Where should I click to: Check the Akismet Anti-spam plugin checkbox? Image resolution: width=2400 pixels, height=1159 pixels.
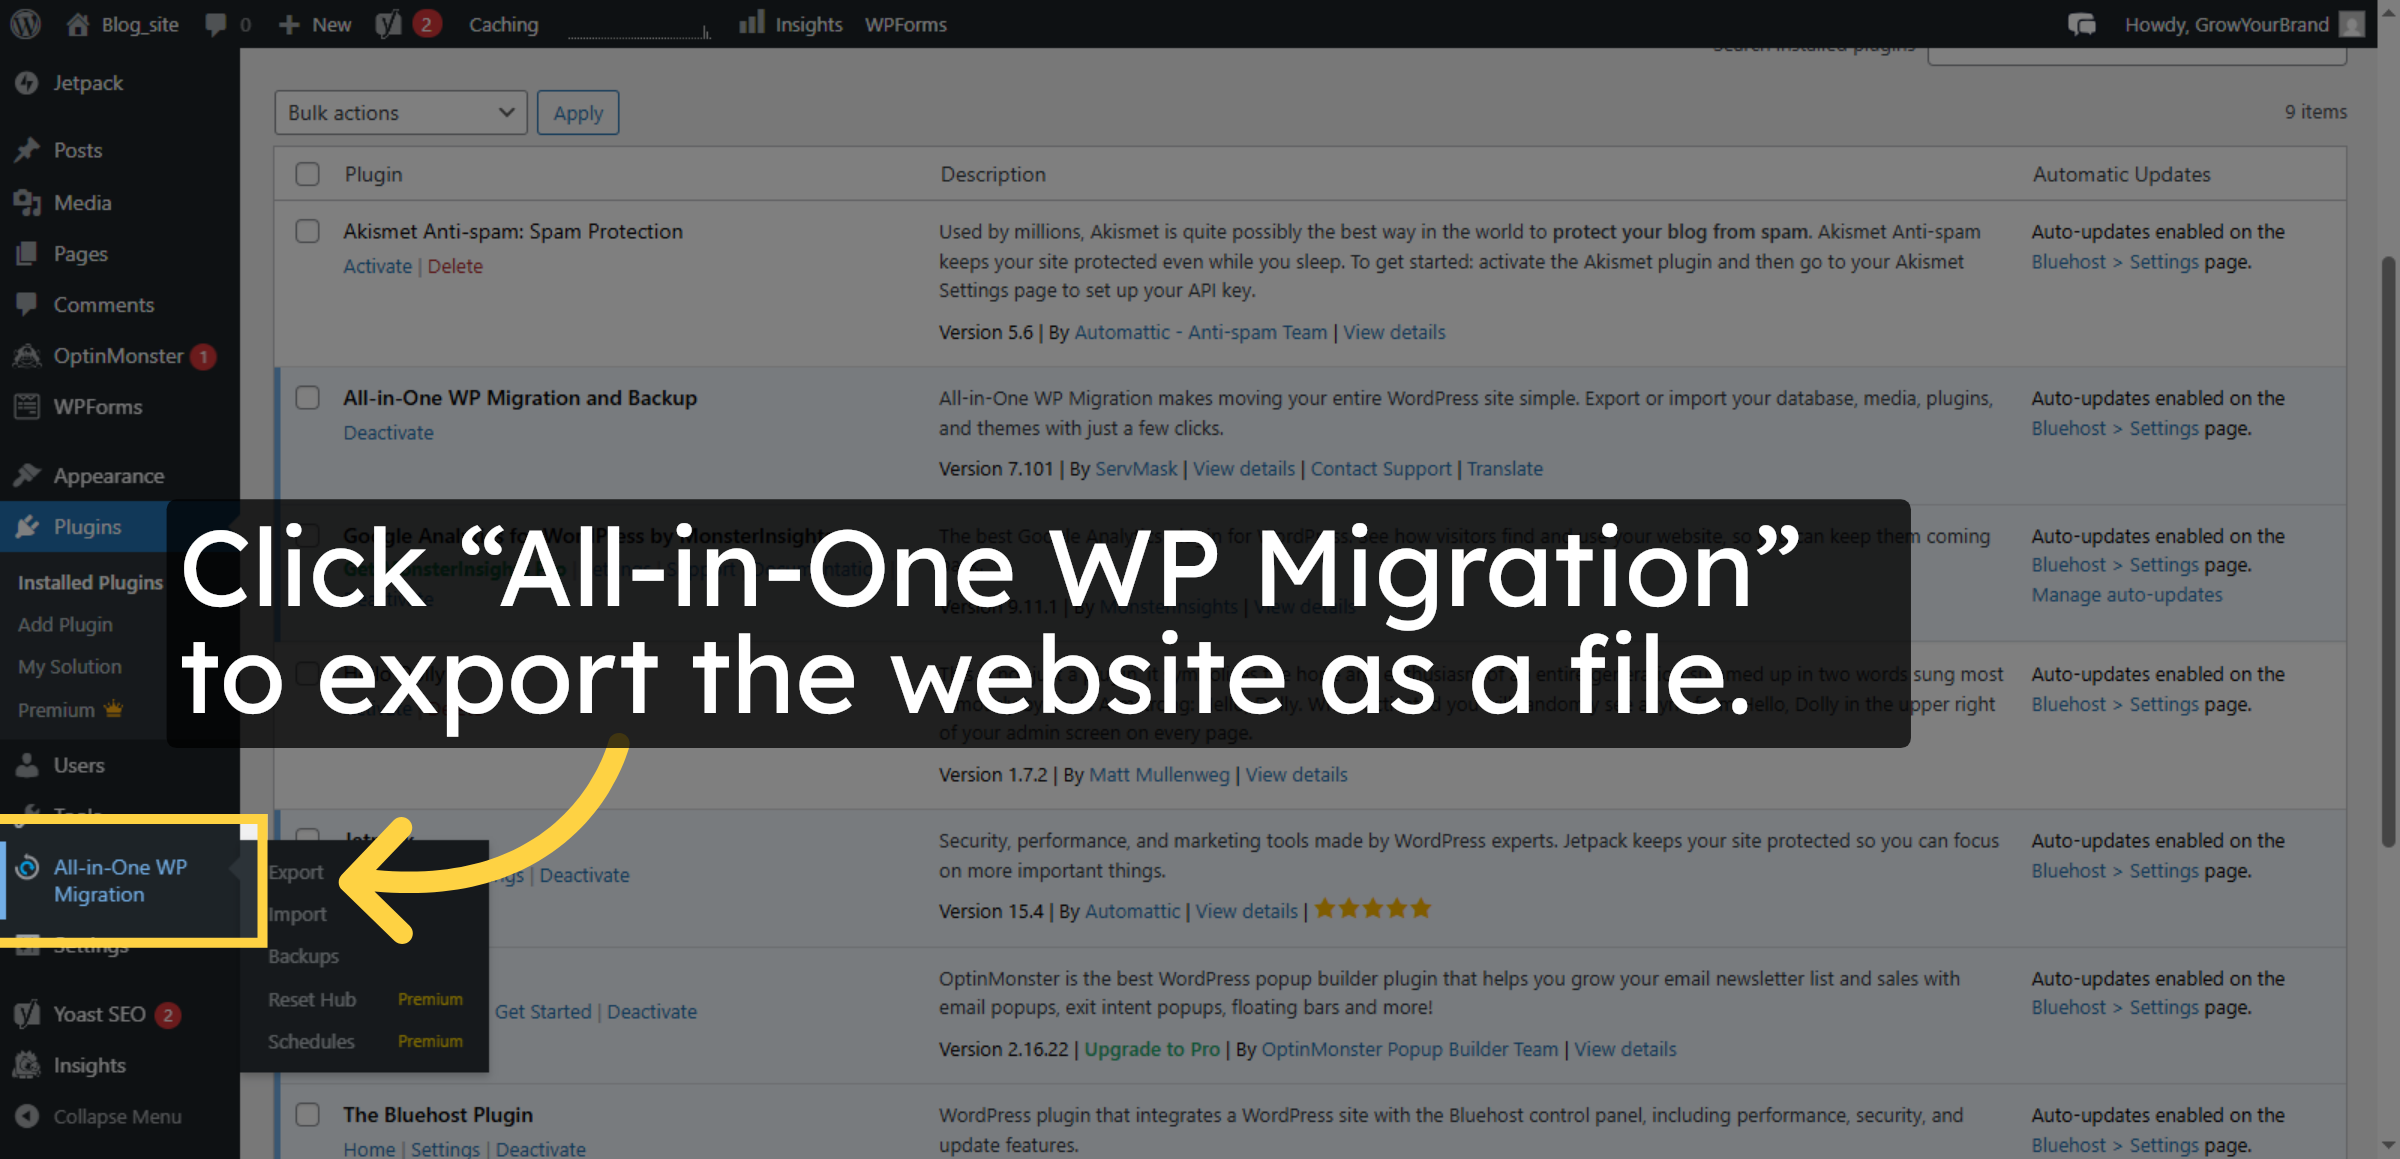(307, 231)
